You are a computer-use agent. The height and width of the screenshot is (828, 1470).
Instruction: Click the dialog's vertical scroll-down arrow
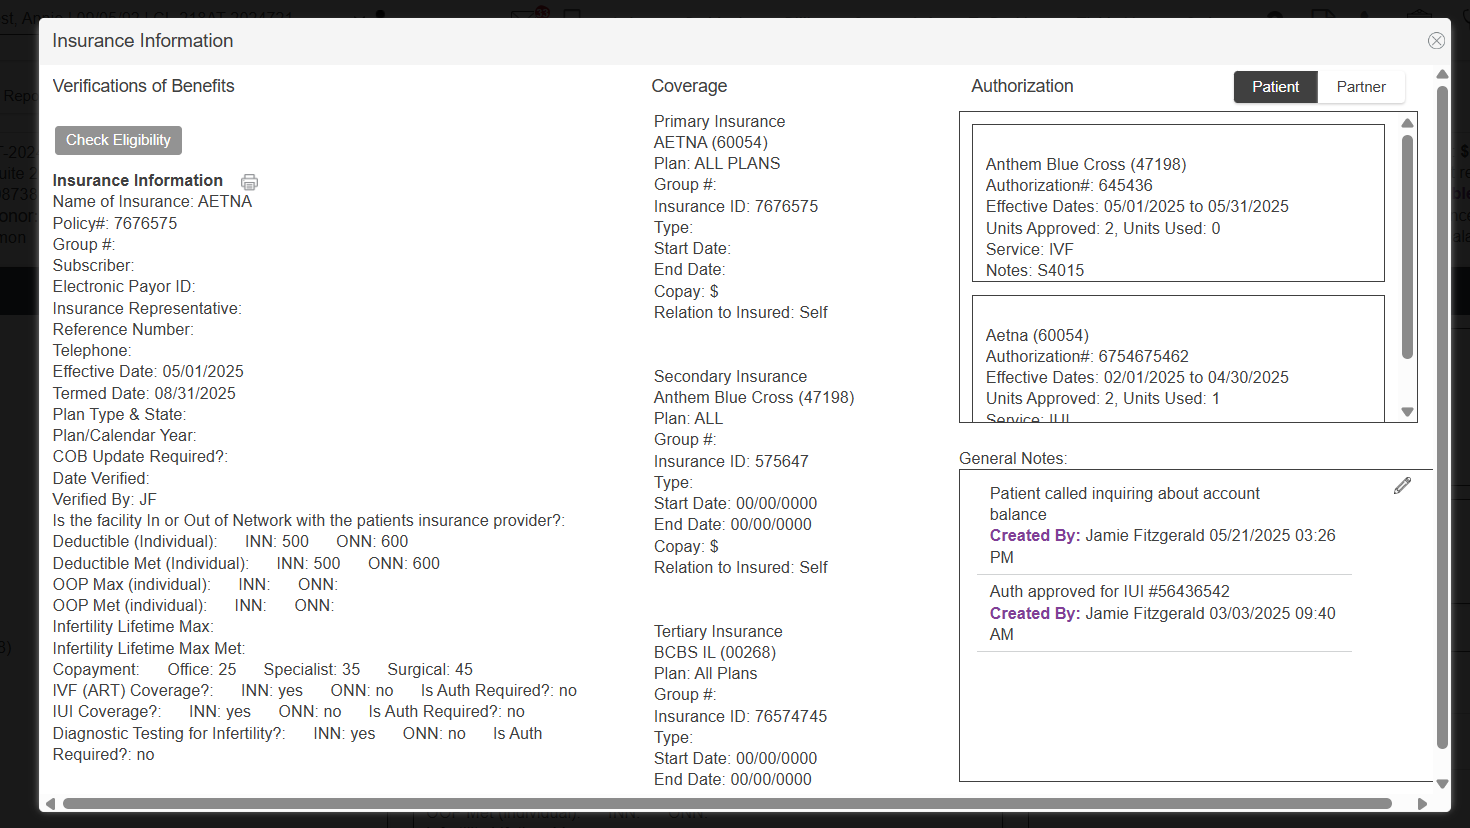[x=1442, y=784]
